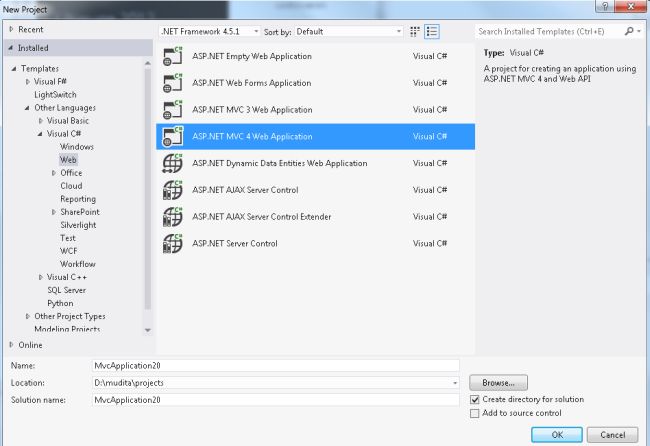Click the Dynamic Data Entities Web Application icon

(172, 163)
